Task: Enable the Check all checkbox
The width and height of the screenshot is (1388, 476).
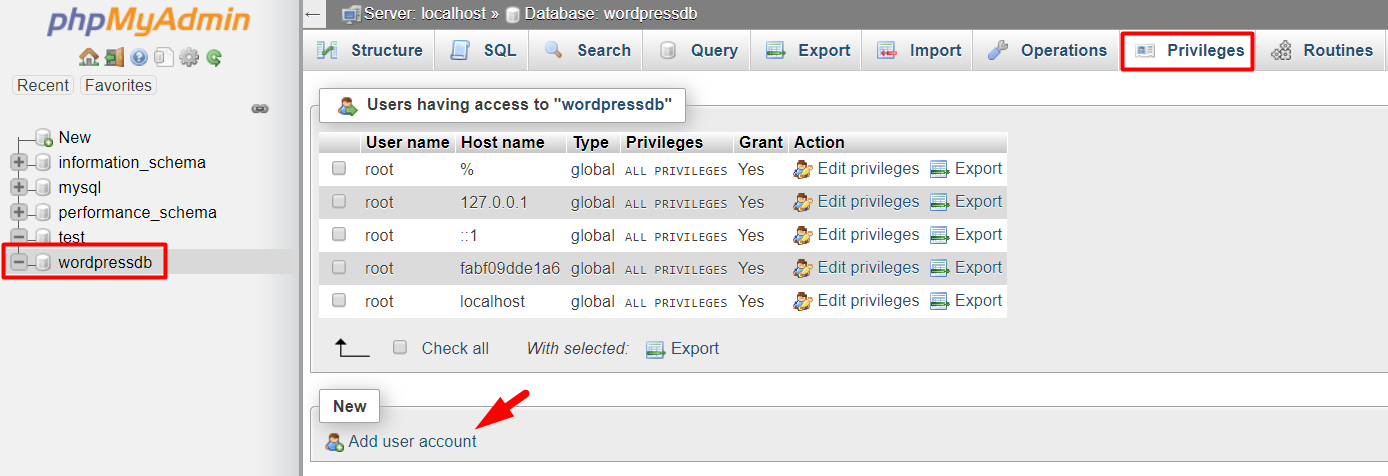Action: click(x=400, y=348)
